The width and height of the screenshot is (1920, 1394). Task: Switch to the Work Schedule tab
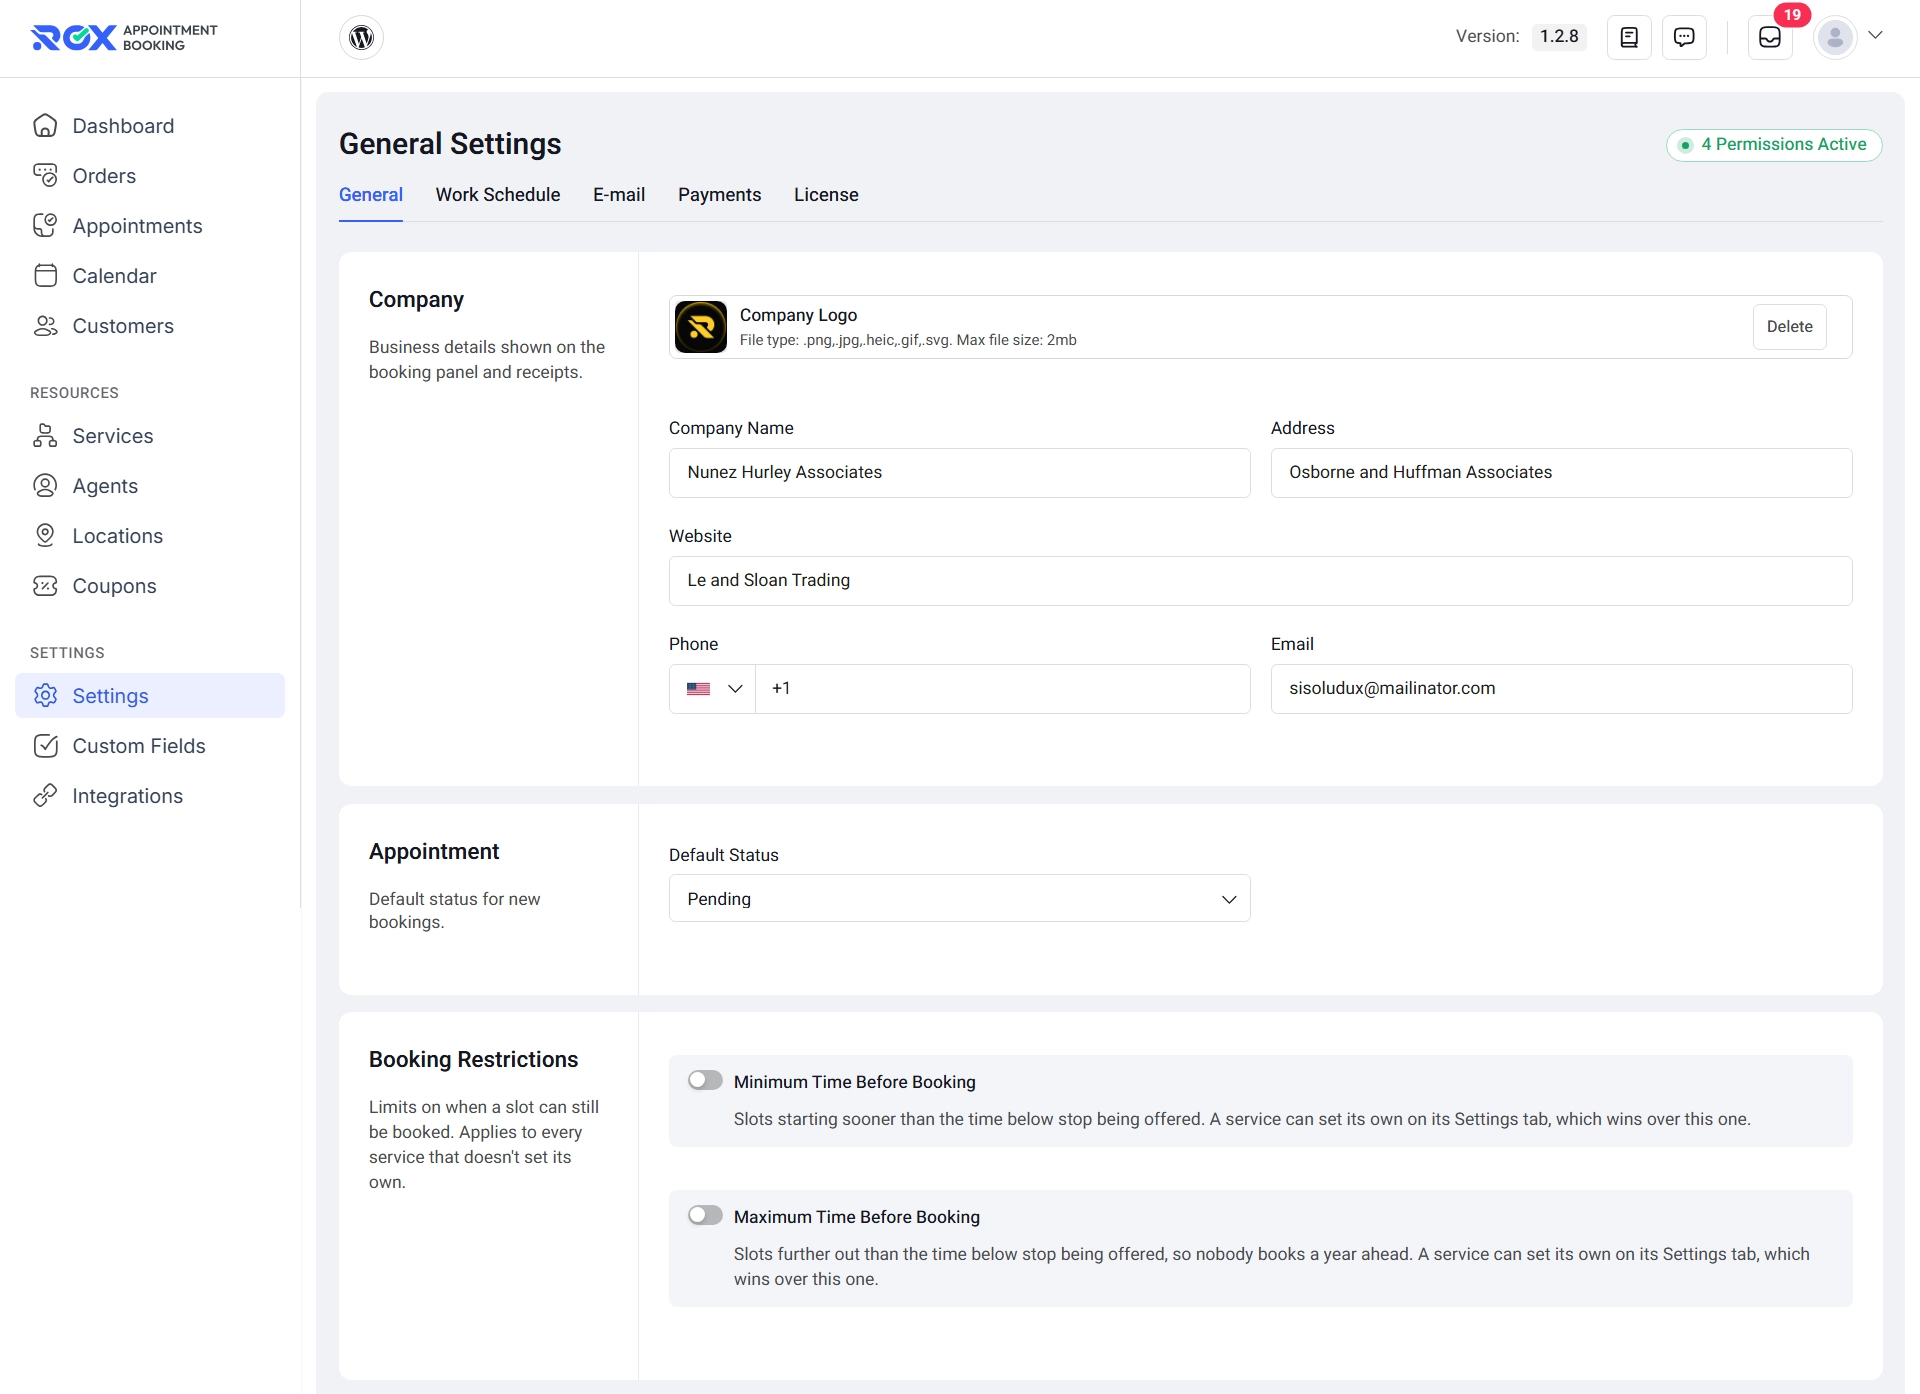[x=498, y=195]
